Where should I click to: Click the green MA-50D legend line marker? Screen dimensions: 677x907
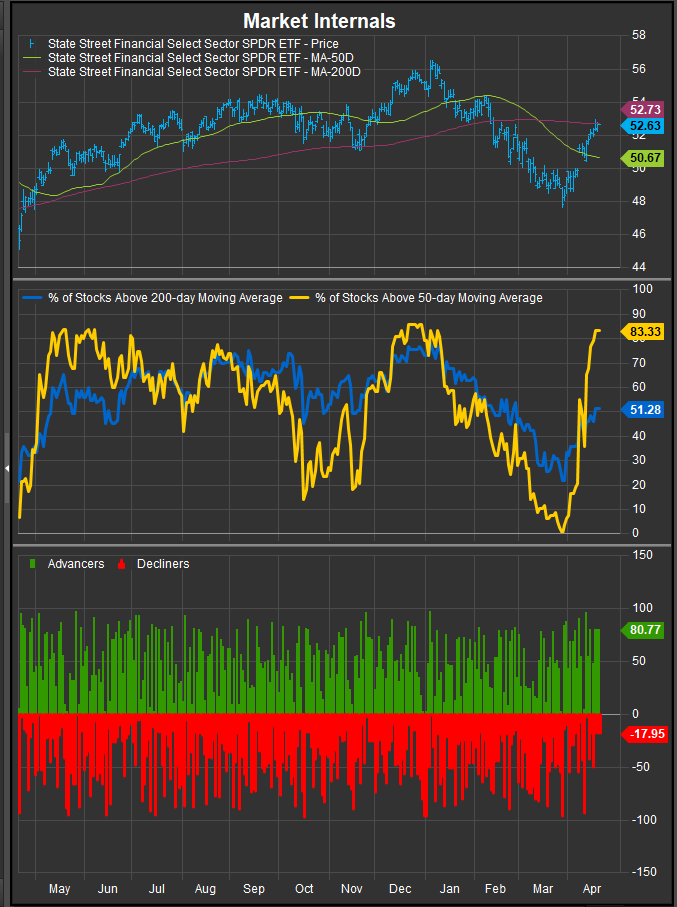32,58
